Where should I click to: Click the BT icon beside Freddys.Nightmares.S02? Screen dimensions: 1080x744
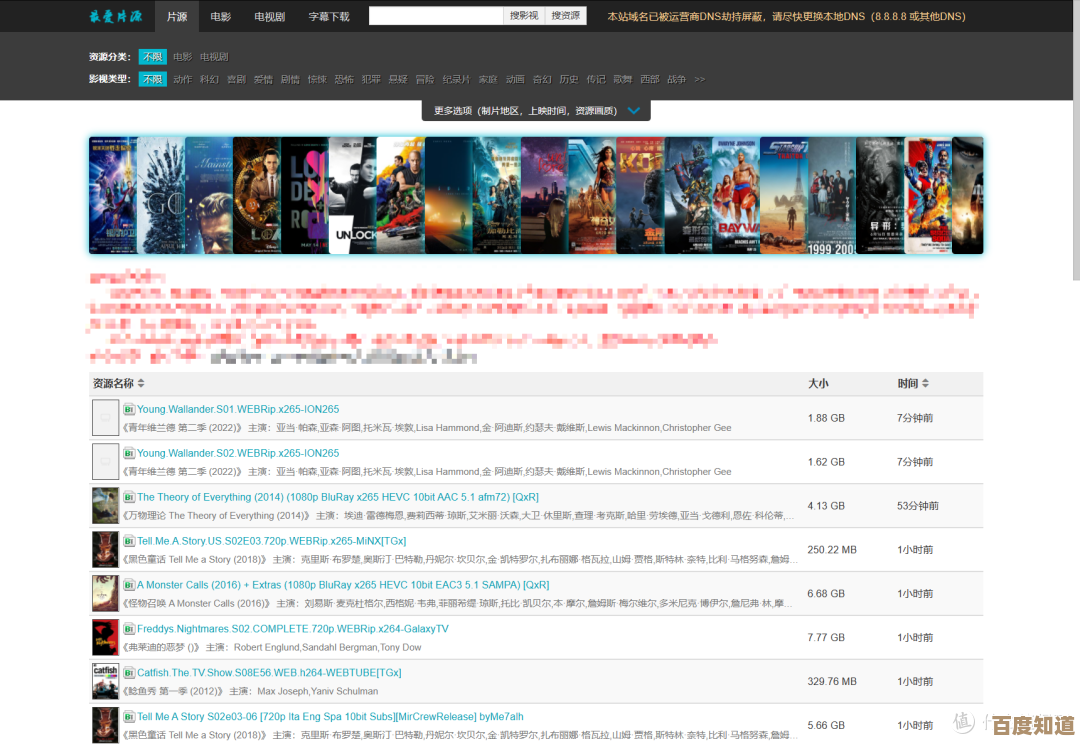click(129, 629)
